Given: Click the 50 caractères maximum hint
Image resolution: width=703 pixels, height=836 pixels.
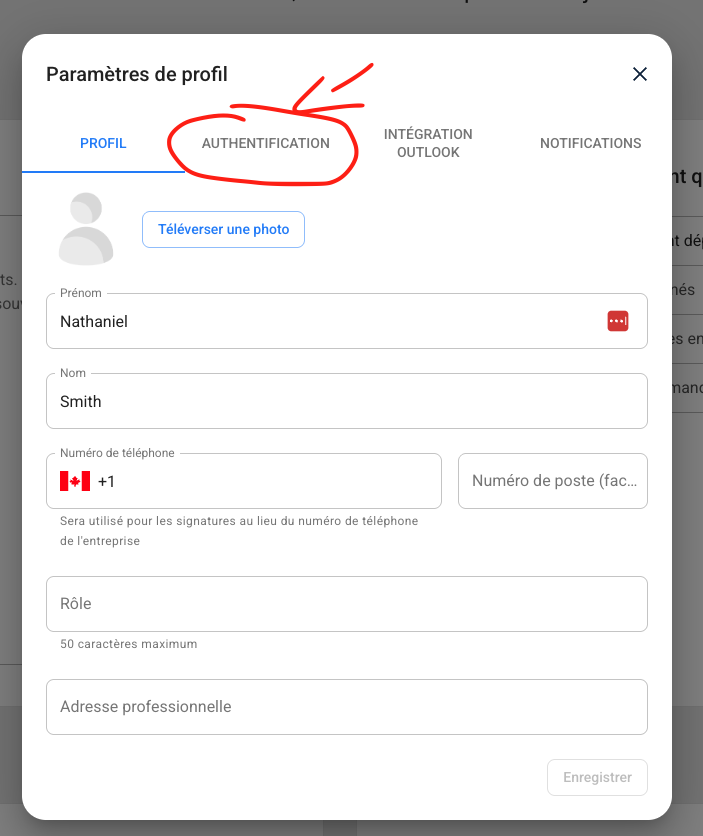Looking at the screenshot, I should pyautogui.click(x=128, y=644).
